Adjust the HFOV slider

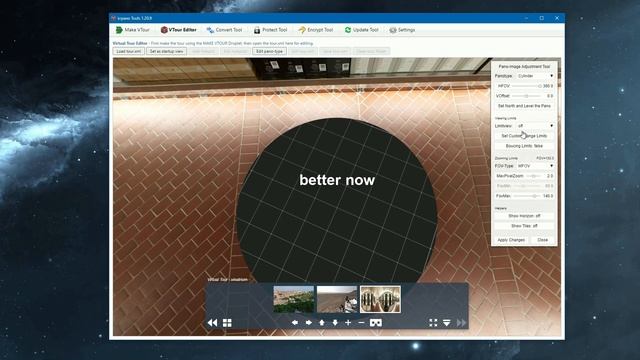pyautogui.click(x=527, y=86)
